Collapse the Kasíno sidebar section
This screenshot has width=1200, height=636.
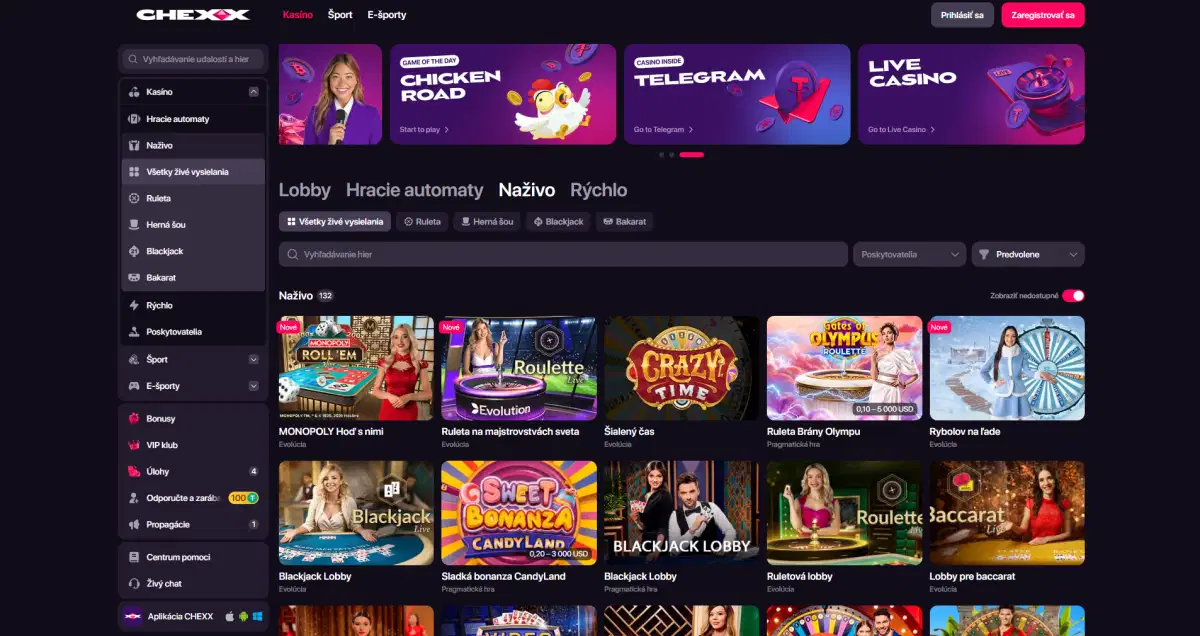click(x=253, y=92)
